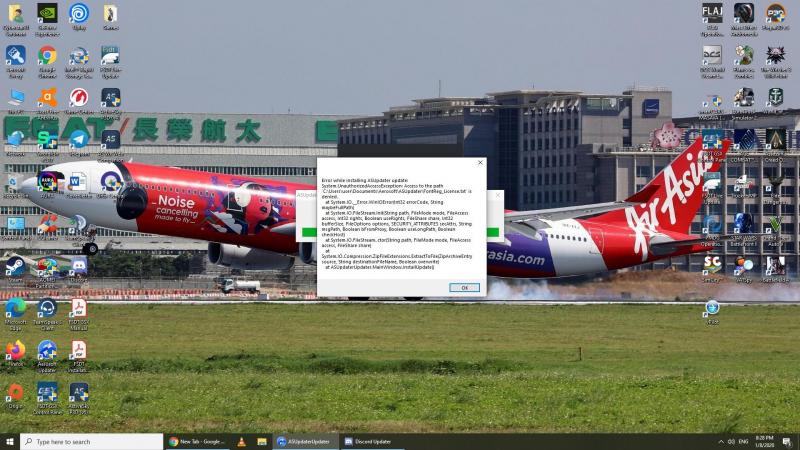This screenshot has width=800, height=450.
Task: Open the Aerosoft Updater desktop icon
Action: click(x=47, y=356)
